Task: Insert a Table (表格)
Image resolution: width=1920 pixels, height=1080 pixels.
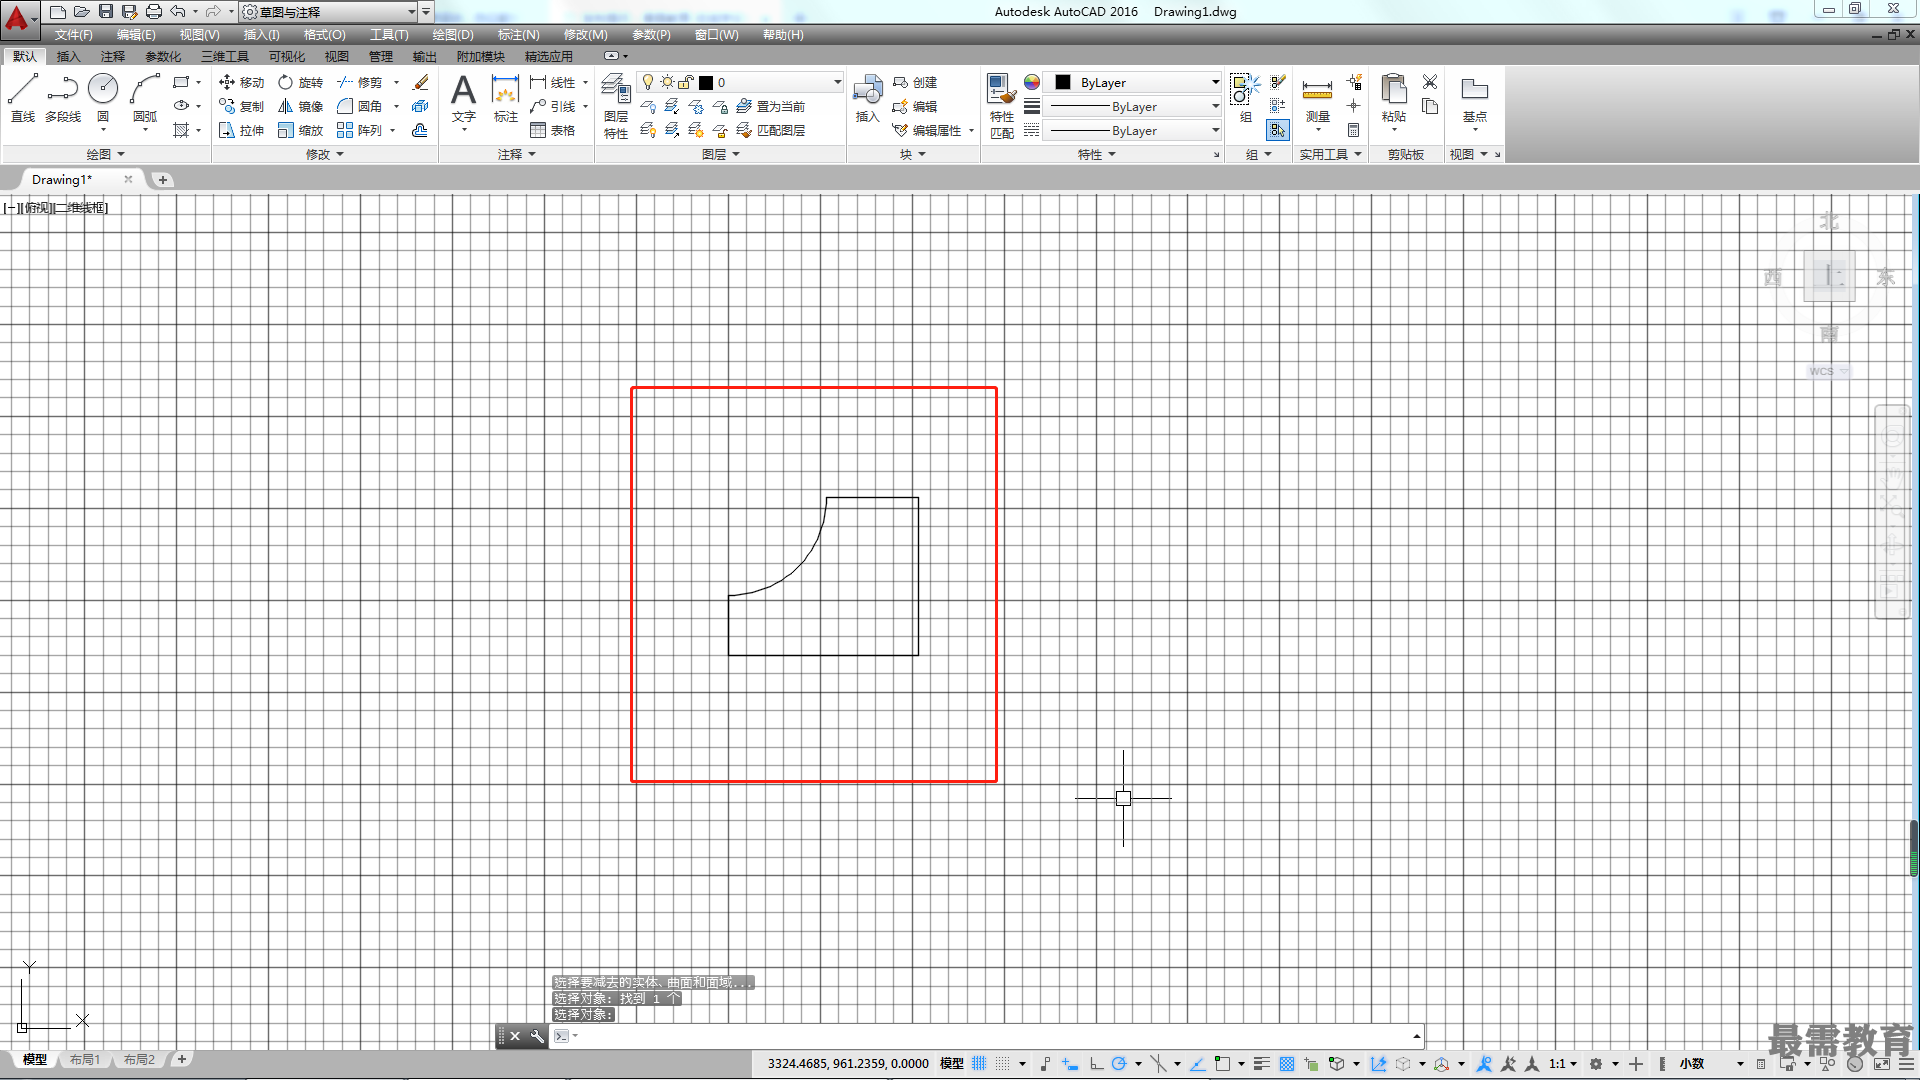Action: point(553,130)
